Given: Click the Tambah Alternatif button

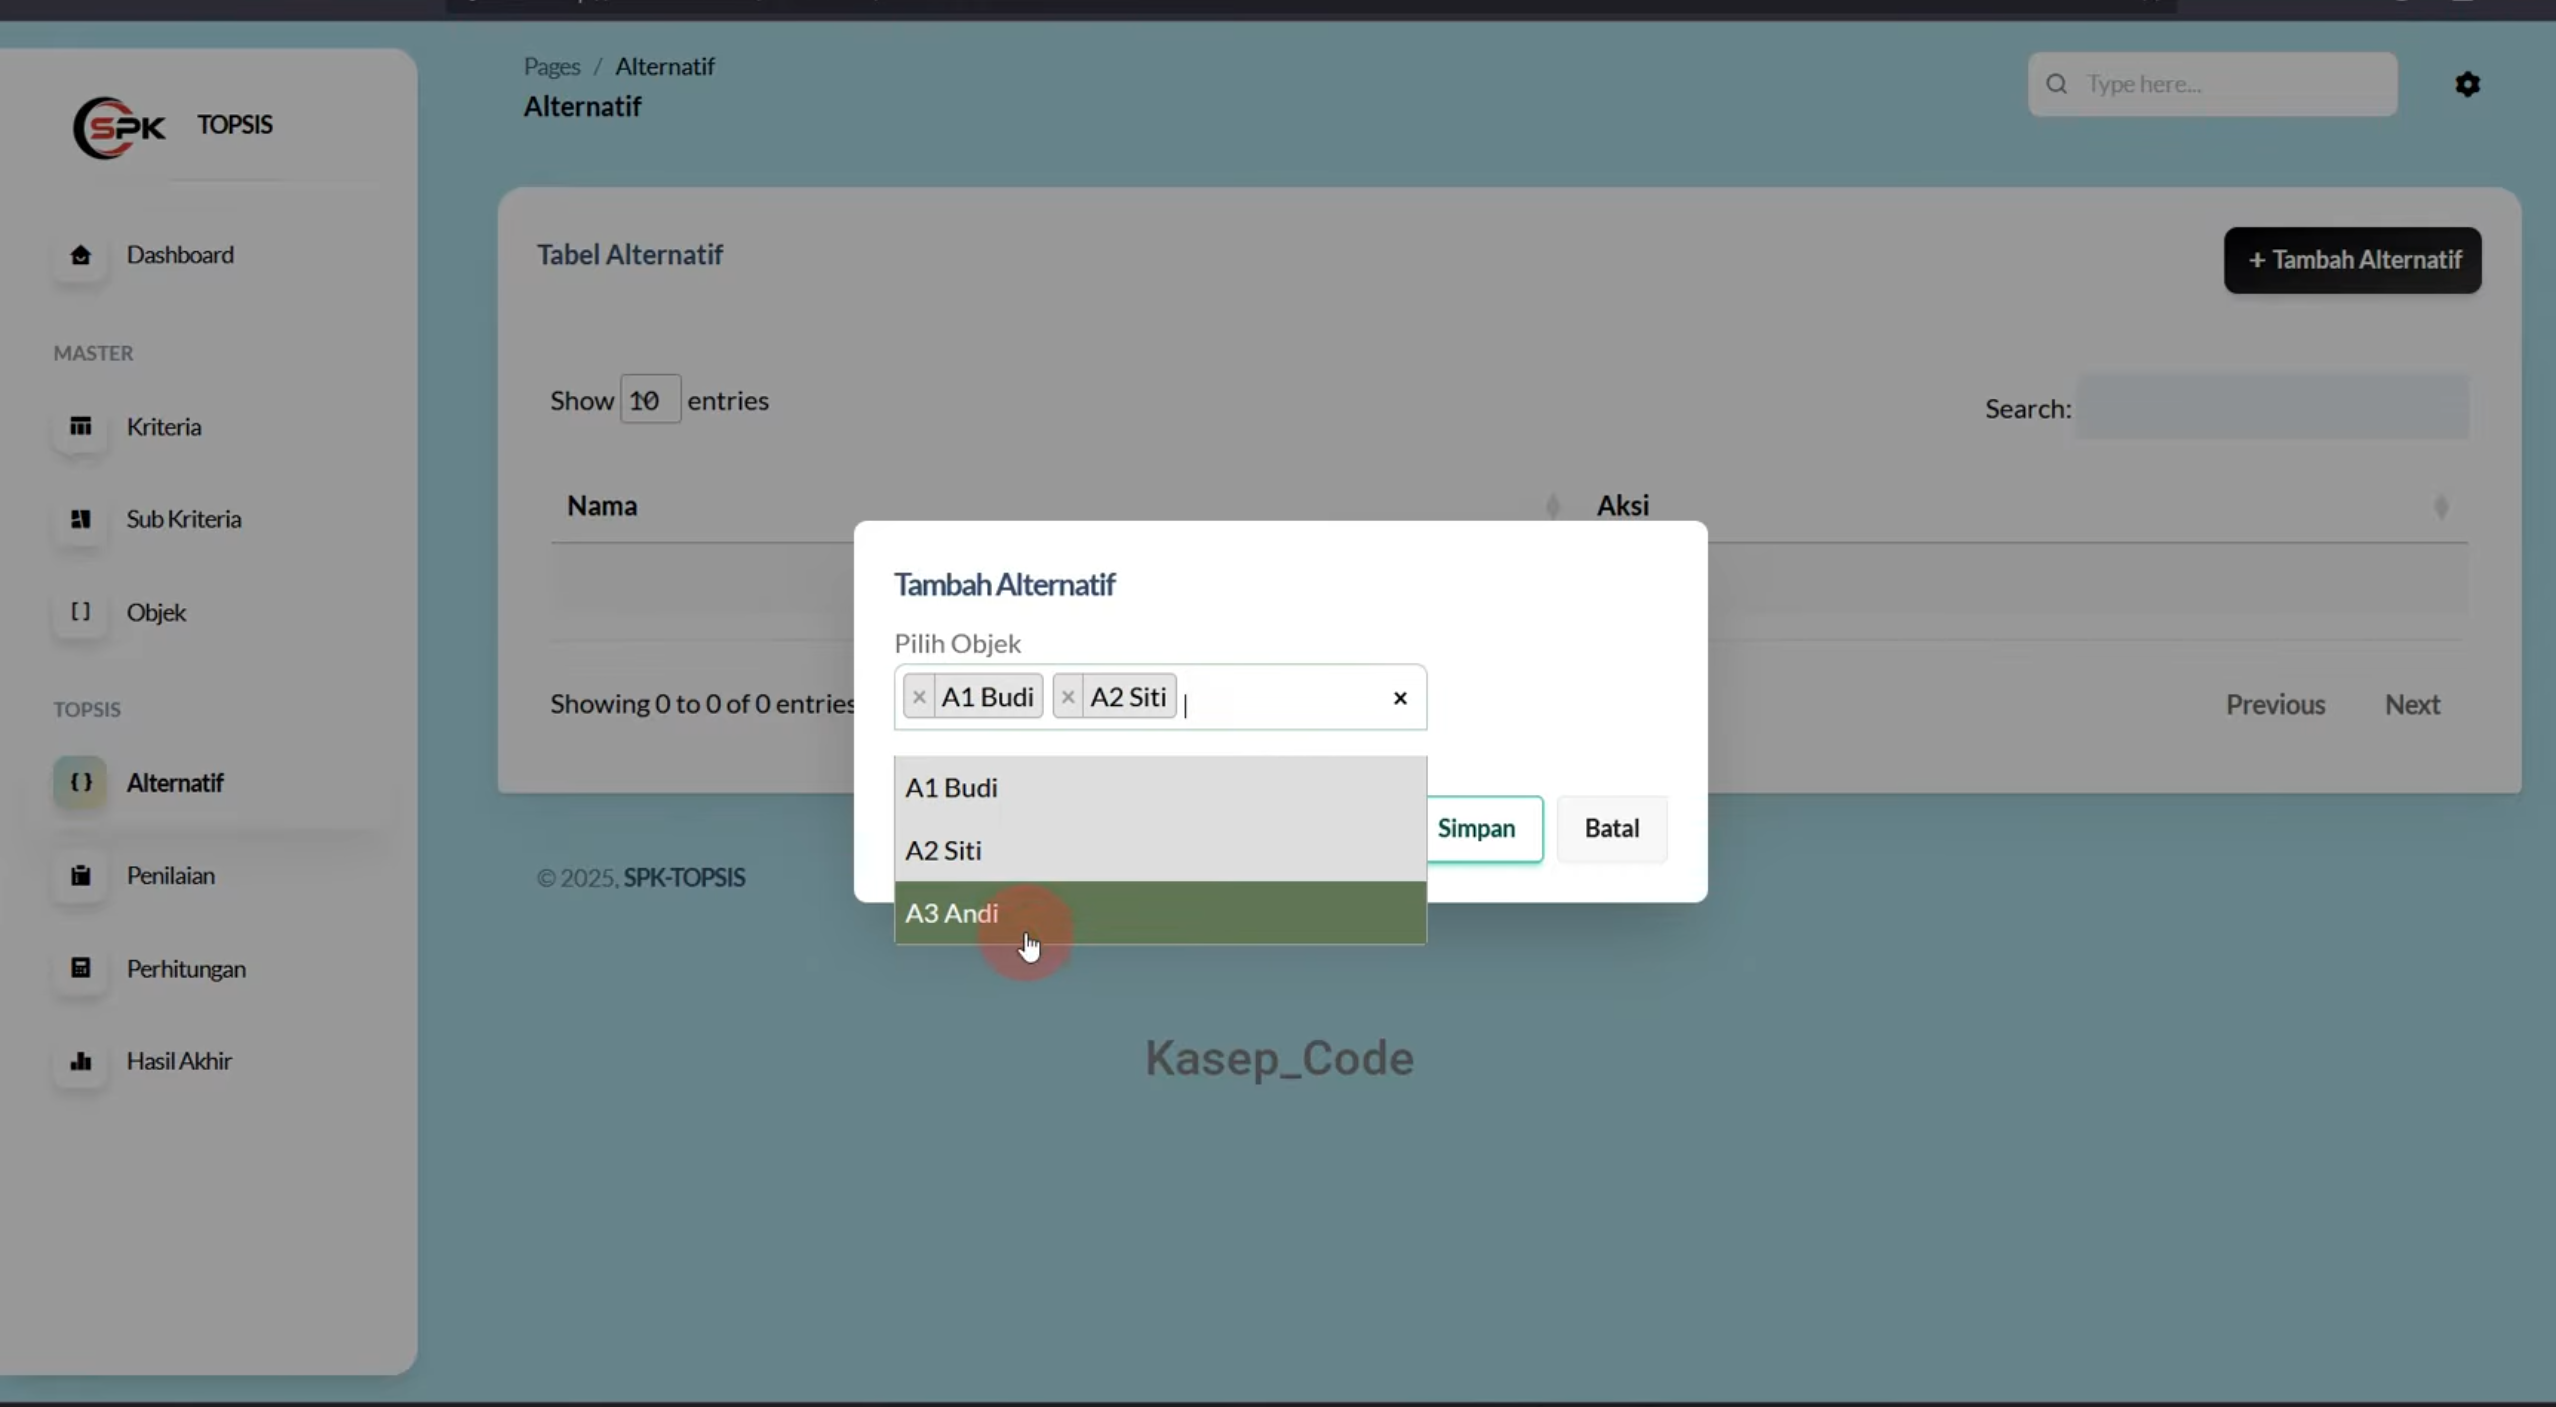Looking at the screenshot, I should (2352, 260).
